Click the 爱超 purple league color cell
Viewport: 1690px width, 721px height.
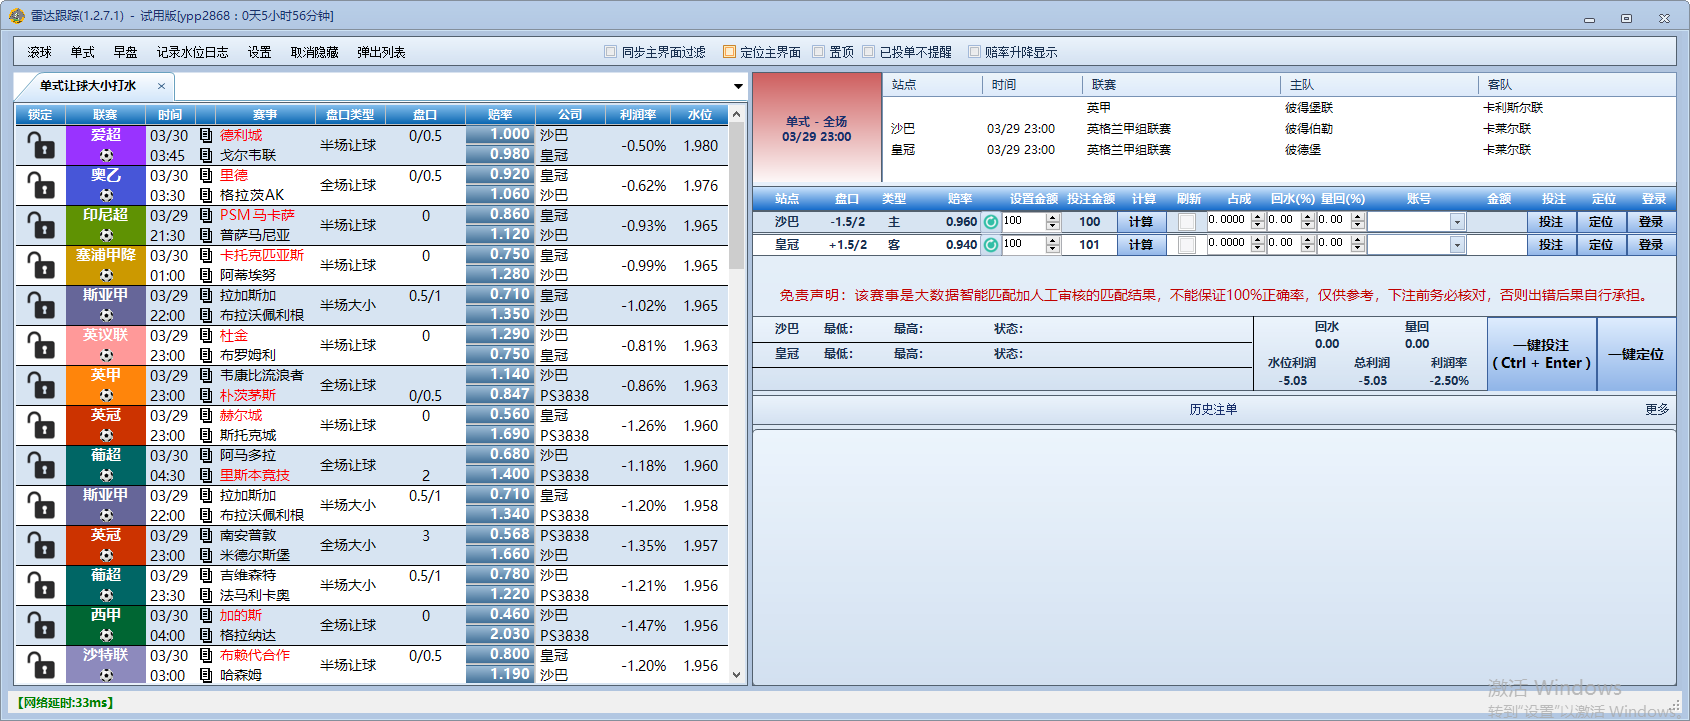click(106, 136)
